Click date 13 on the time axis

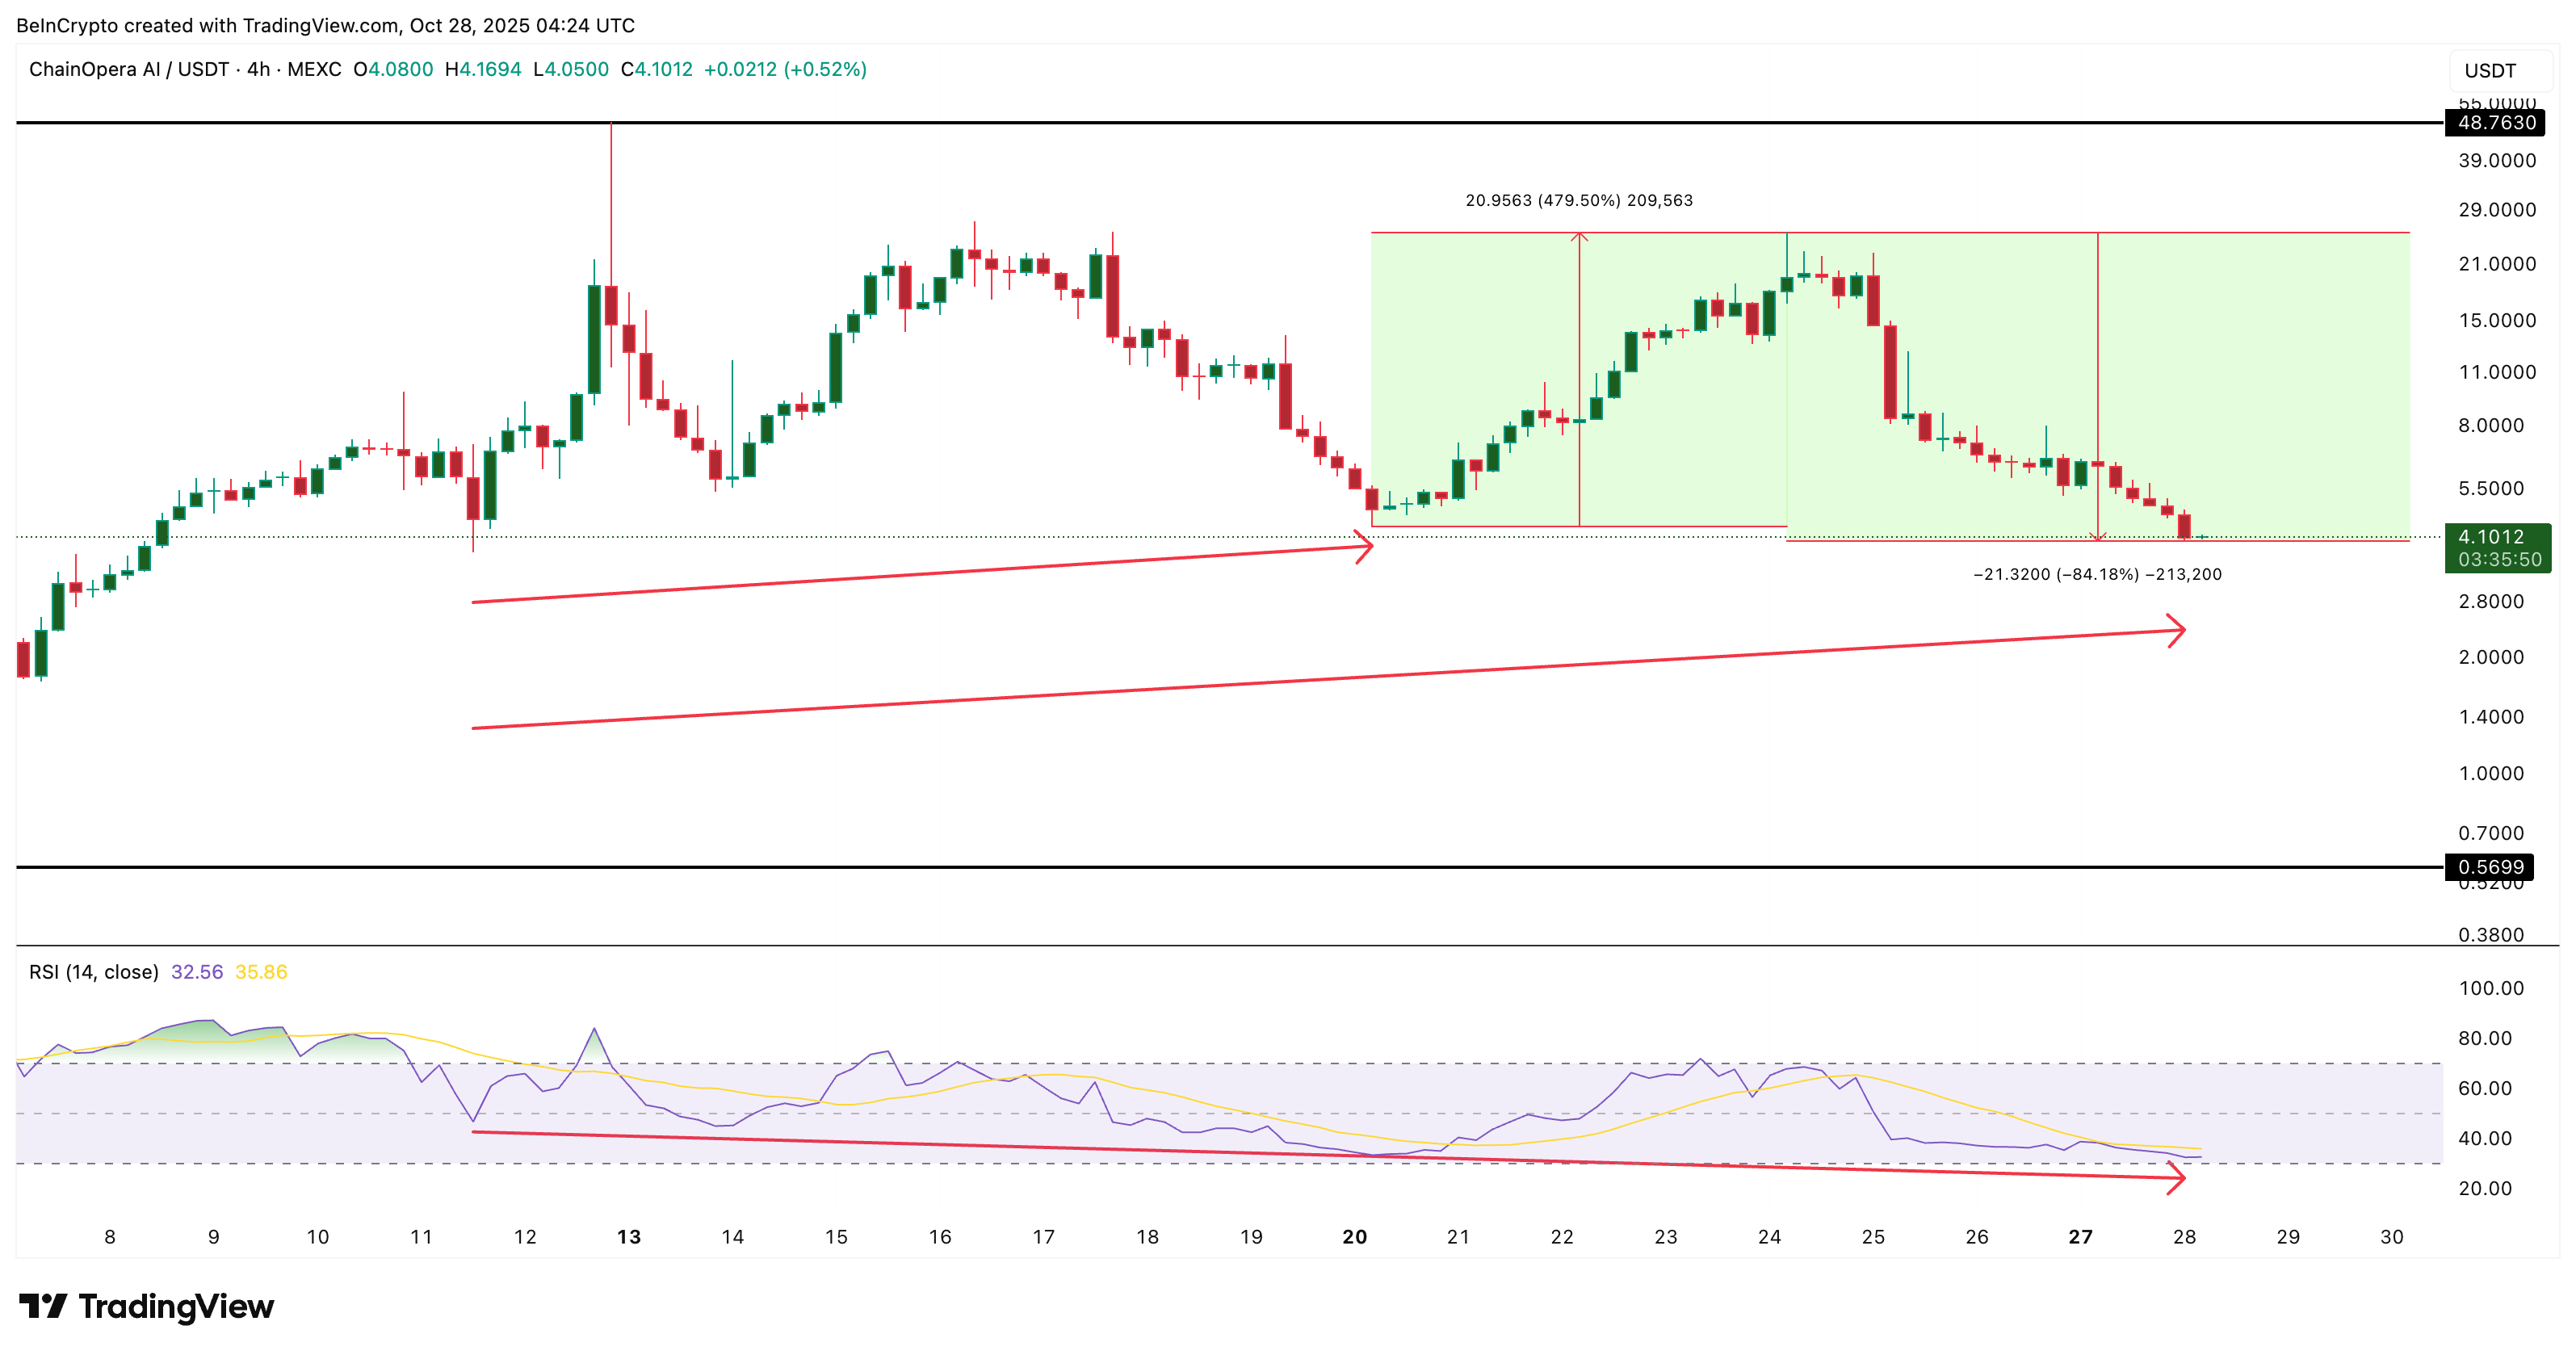click(x=629, y=1237)
